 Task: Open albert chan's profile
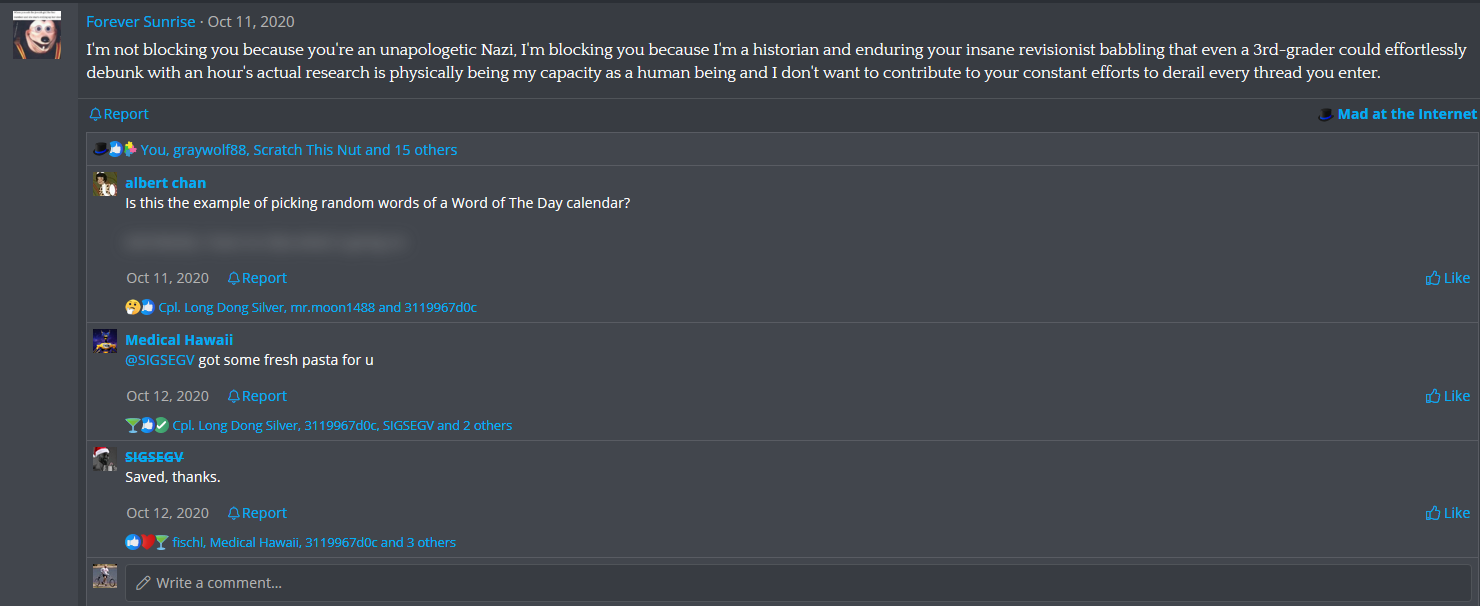click(x=165, y=183)
